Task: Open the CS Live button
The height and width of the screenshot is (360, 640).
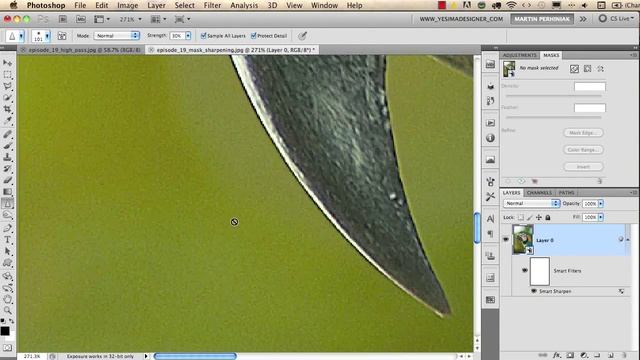Action: tap(616, 19)
